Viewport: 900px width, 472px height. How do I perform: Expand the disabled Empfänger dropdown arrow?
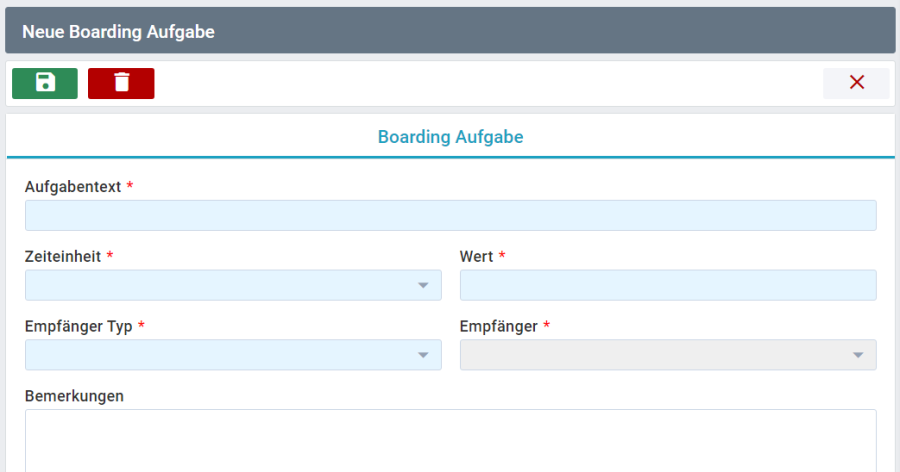point(858,356)
